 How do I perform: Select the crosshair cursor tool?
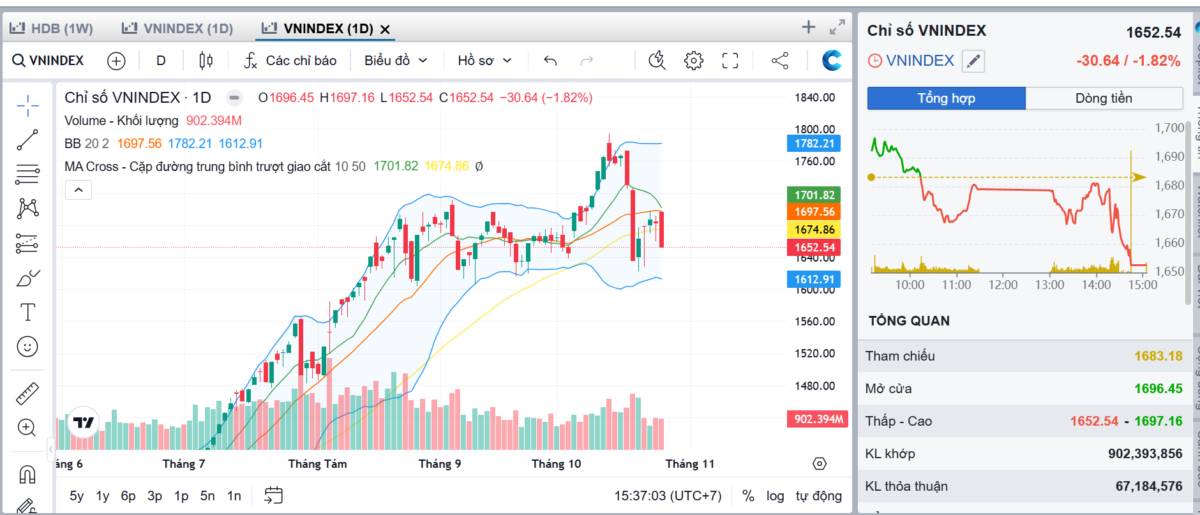point(28,104)
